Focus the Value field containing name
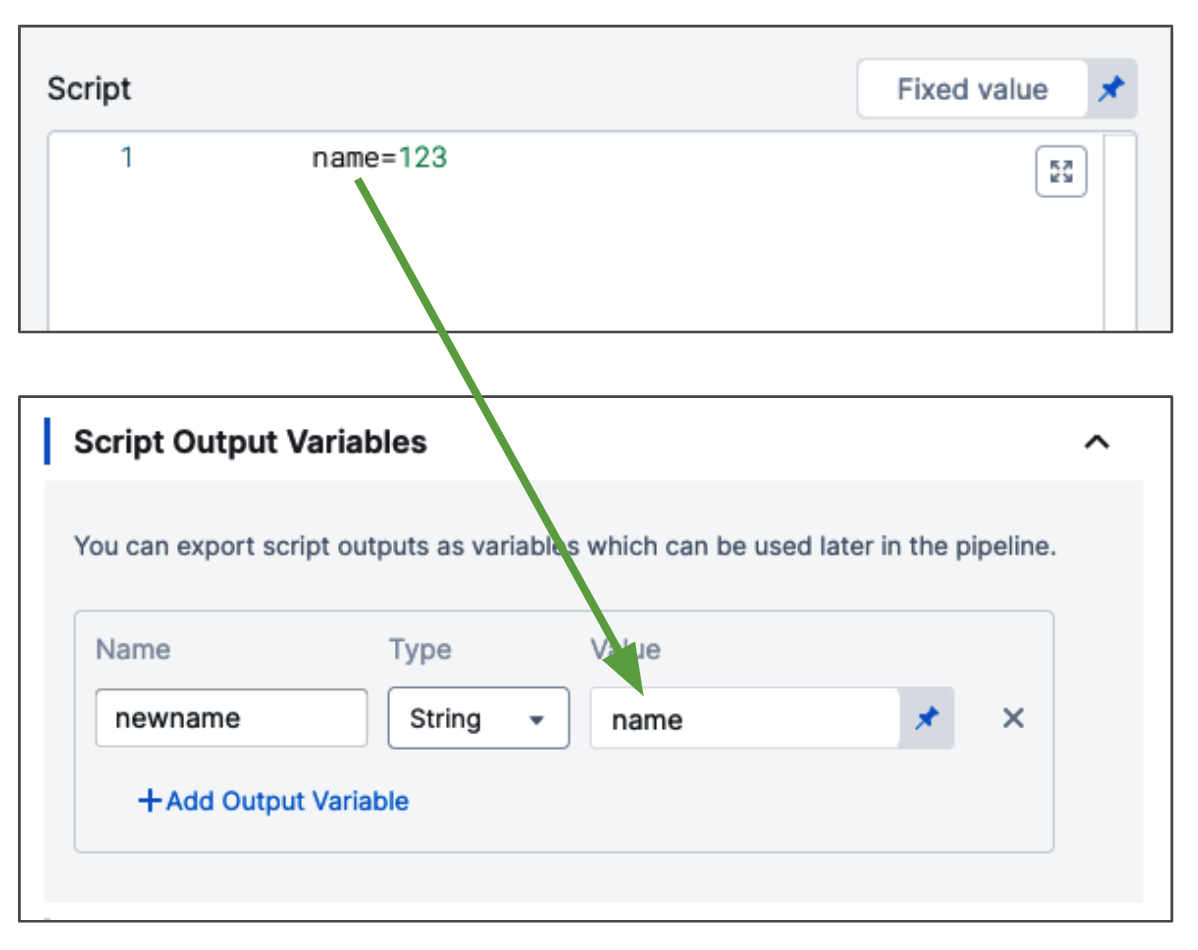 744,718
